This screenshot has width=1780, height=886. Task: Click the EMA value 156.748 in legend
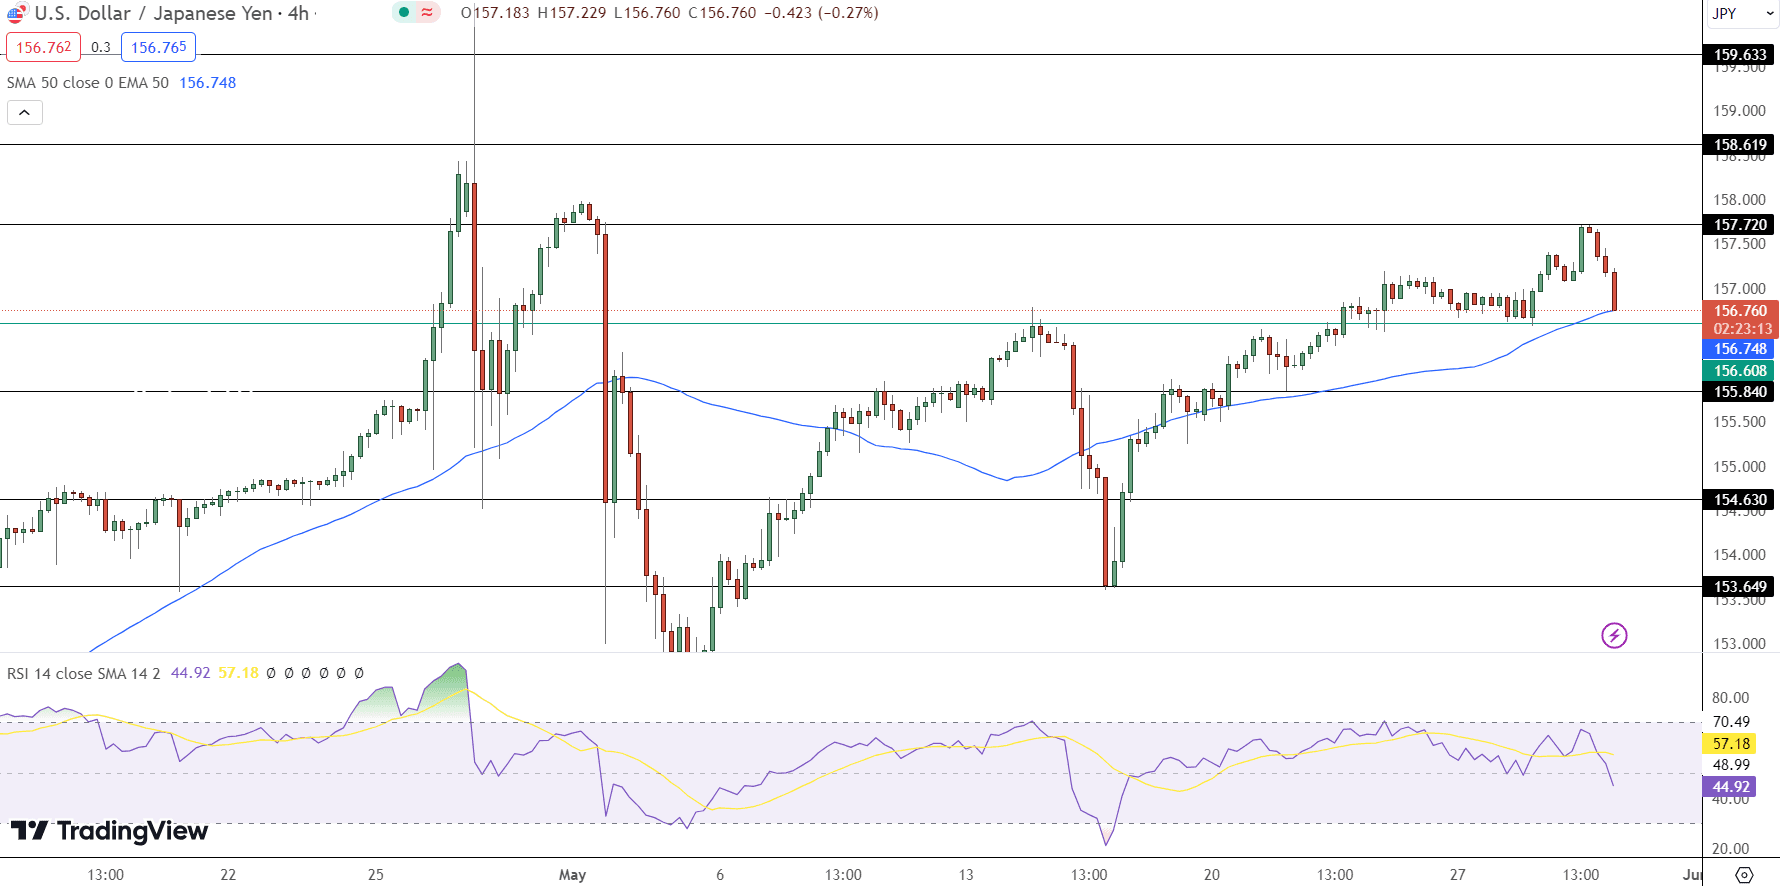pos(208,83)
